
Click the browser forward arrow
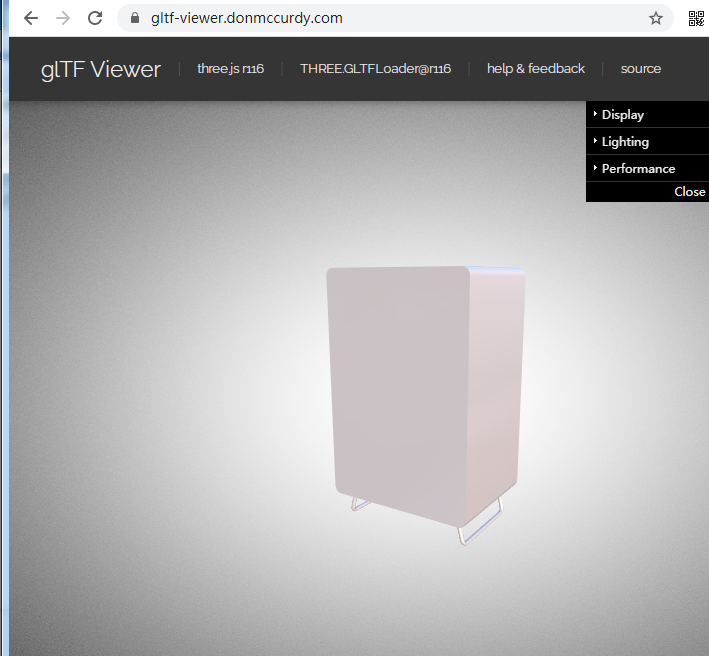tap(63, 18)
